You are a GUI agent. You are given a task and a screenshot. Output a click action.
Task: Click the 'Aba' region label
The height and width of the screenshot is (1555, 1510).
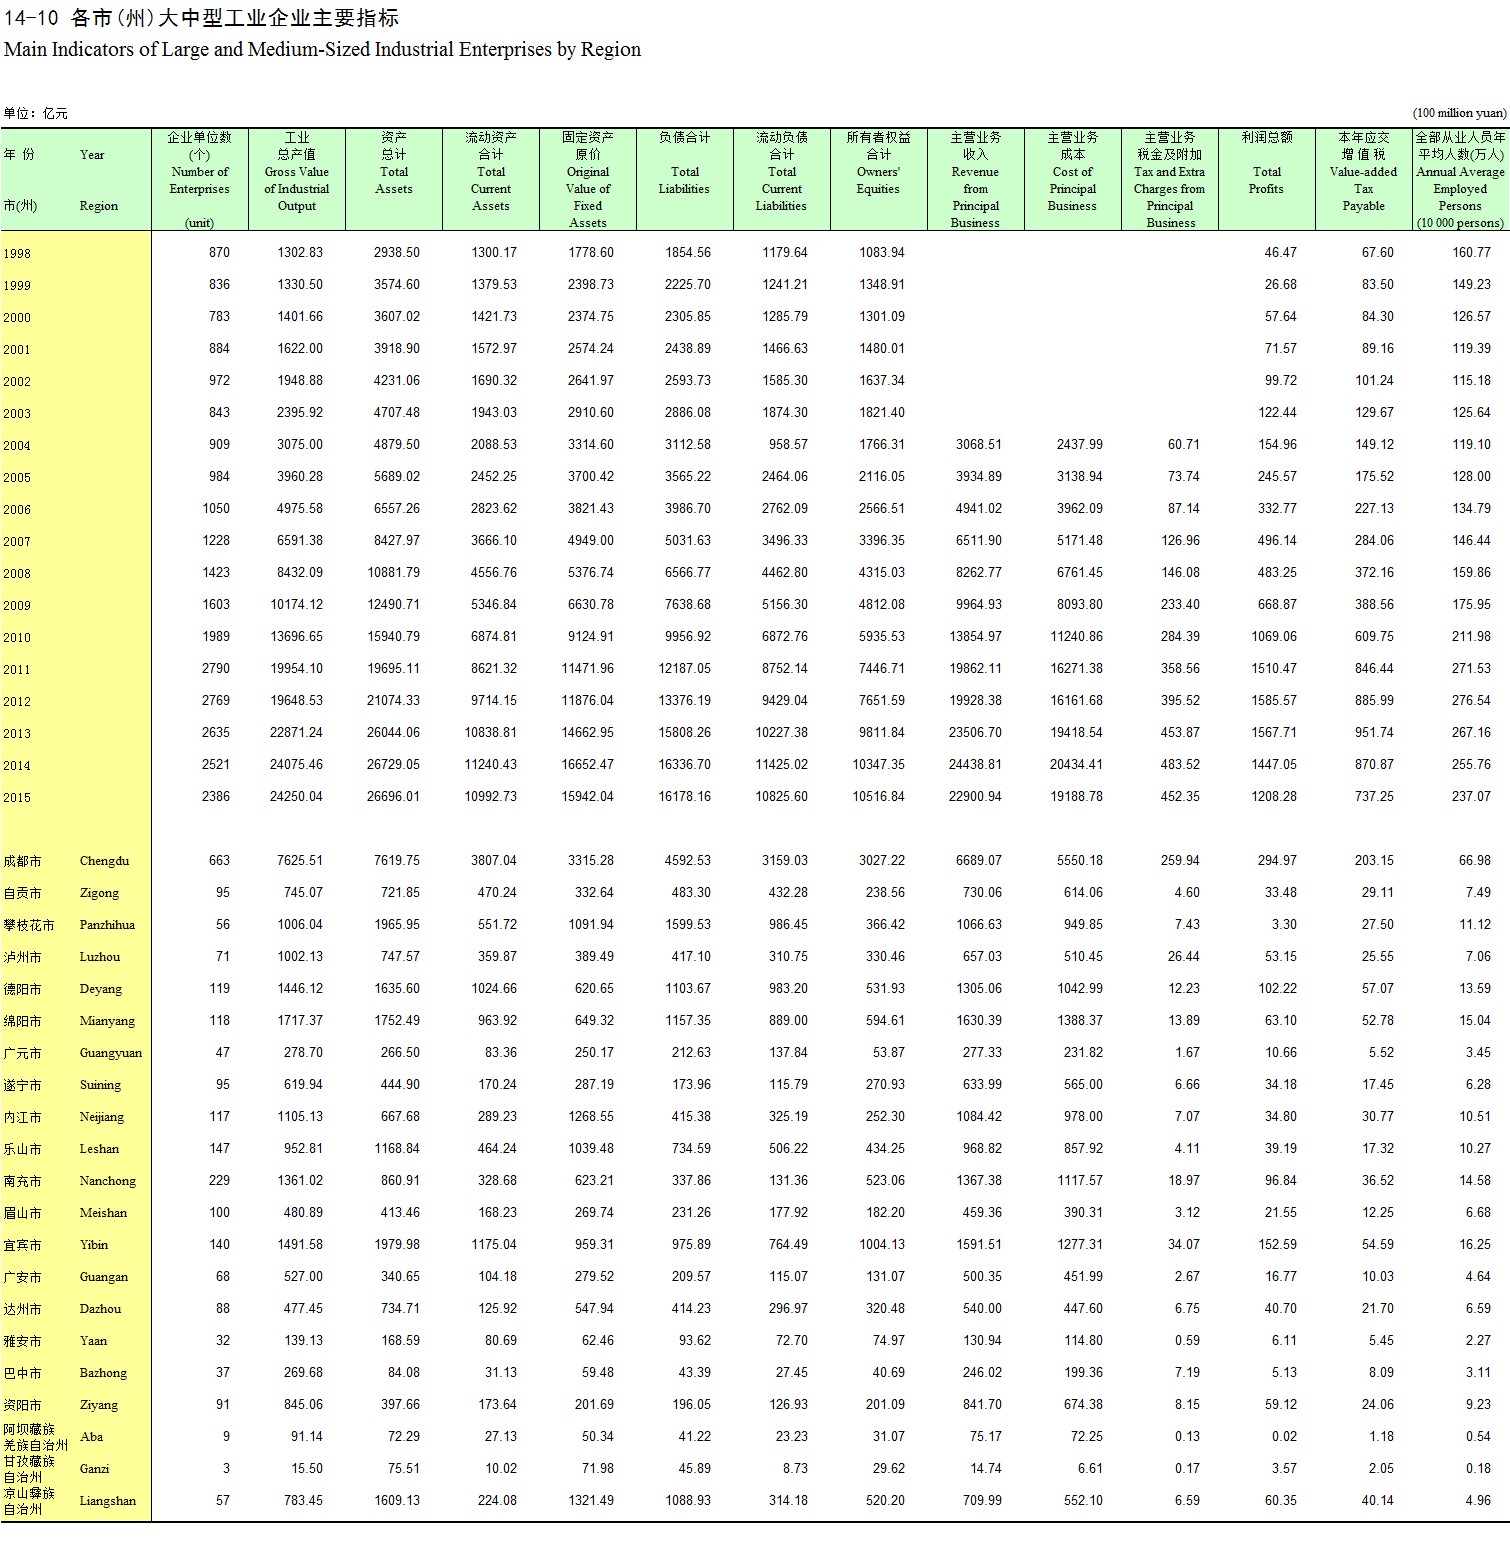[91, 1437]
